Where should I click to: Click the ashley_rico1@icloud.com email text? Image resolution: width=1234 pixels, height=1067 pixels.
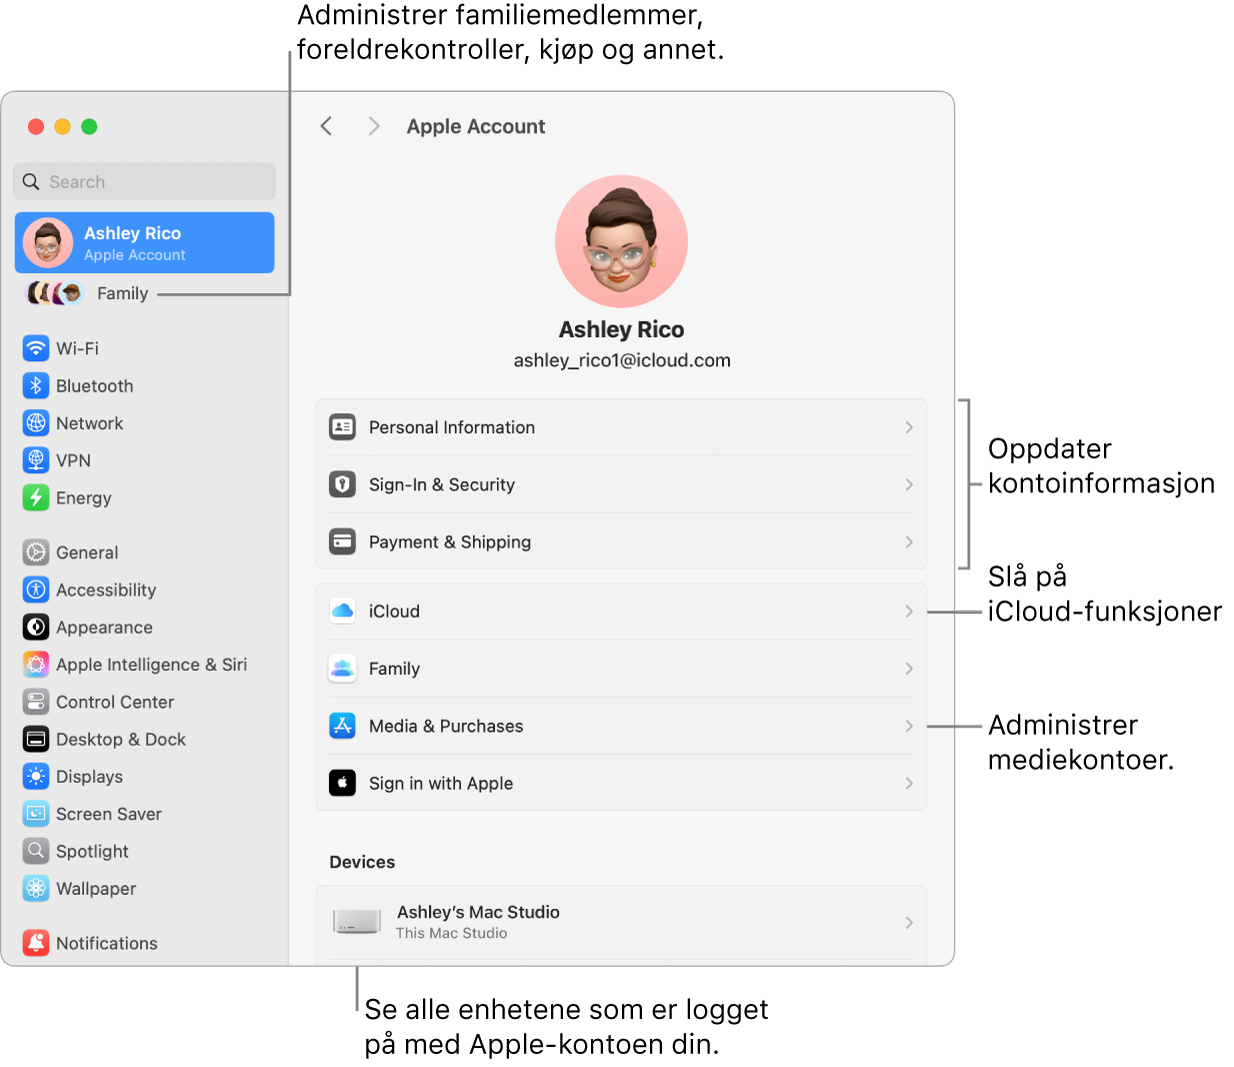pos(622,360)
